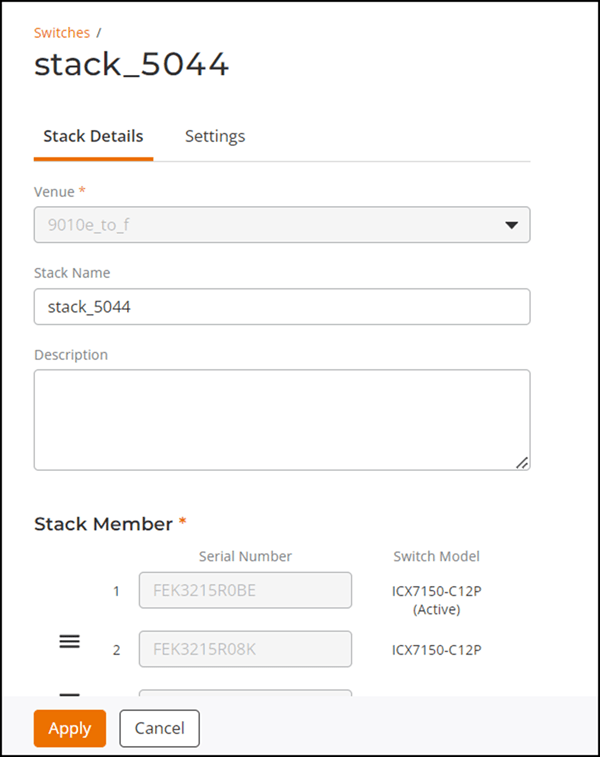Grab the Description box resize handle
The width and height of the screenshot is (600, 757).
point(522,463)
